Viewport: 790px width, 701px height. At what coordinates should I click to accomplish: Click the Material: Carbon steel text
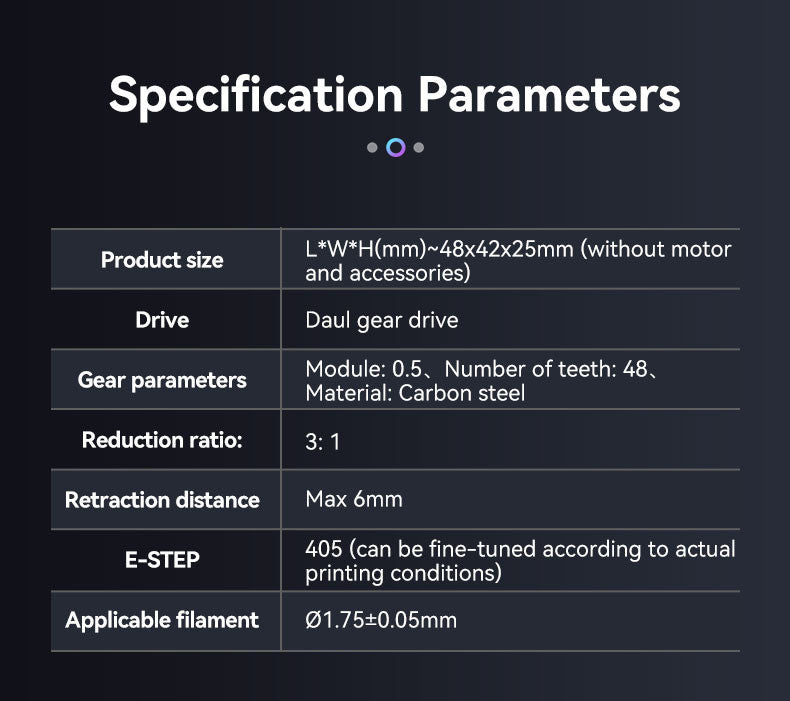(x=415, y=392)
